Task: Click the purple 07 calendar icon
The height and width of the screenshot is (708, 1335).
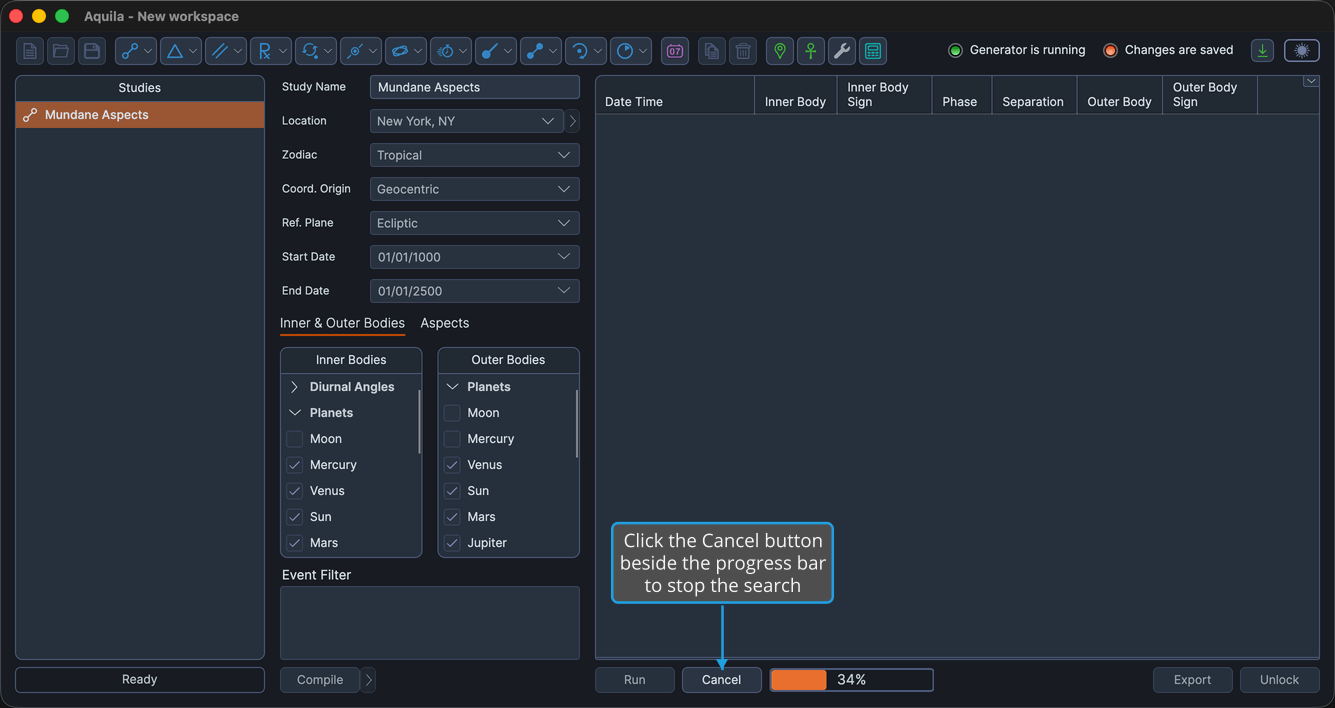Action: [x=675, y=51]
